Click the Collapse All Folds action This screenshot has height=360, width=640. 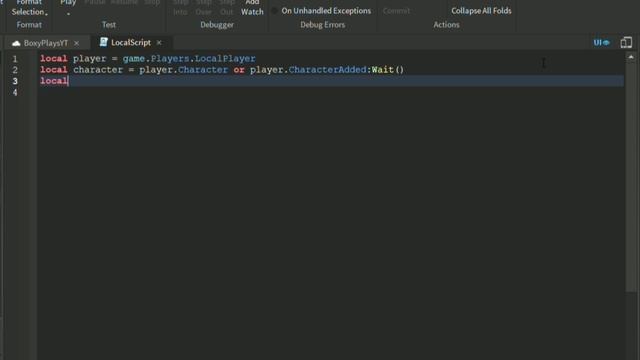click(481, 11)
